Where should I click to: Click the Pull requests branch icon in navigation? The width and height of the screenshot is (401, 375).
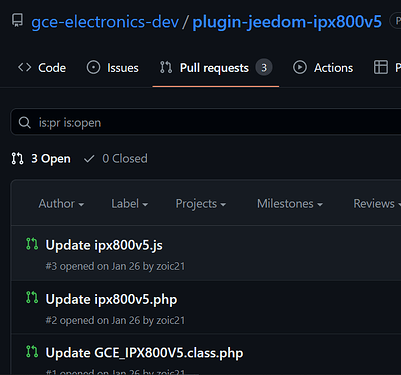[x=166, y=67]
